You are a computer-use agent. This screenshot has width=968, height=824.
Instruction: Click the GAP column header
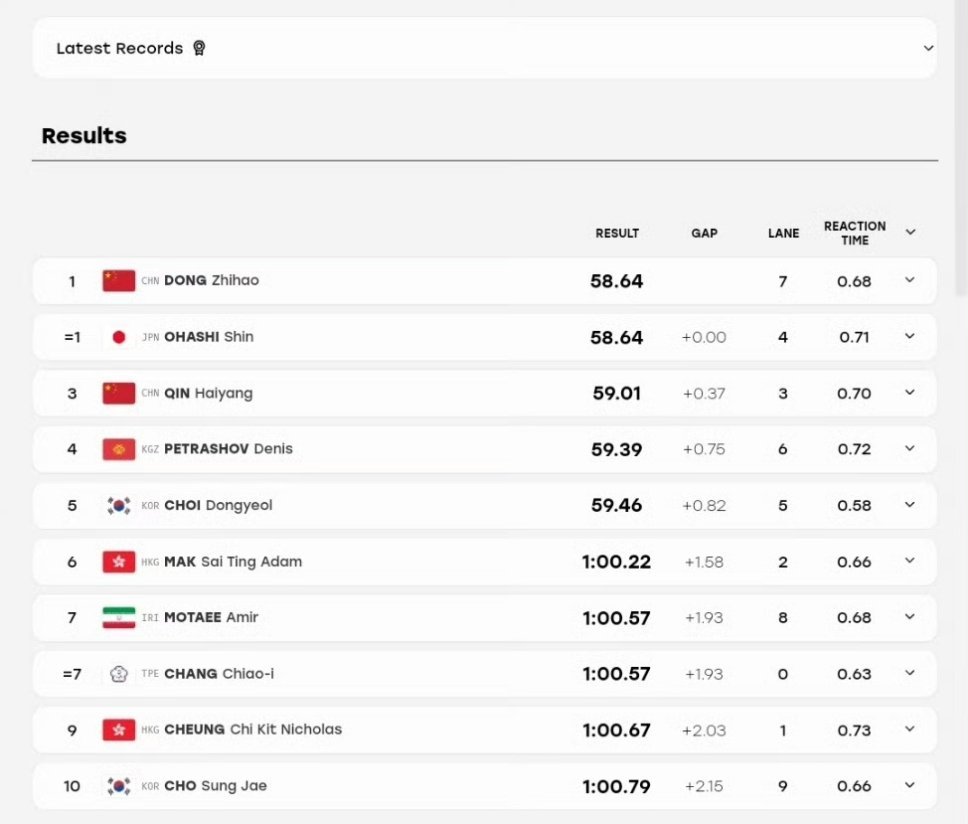click(704, 233)
